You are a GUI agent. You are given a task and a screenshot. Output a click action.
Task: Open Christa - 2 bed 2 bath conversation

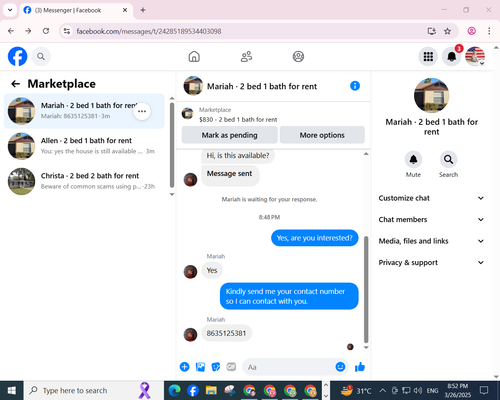pyautogui.click(x=84, y=181)
